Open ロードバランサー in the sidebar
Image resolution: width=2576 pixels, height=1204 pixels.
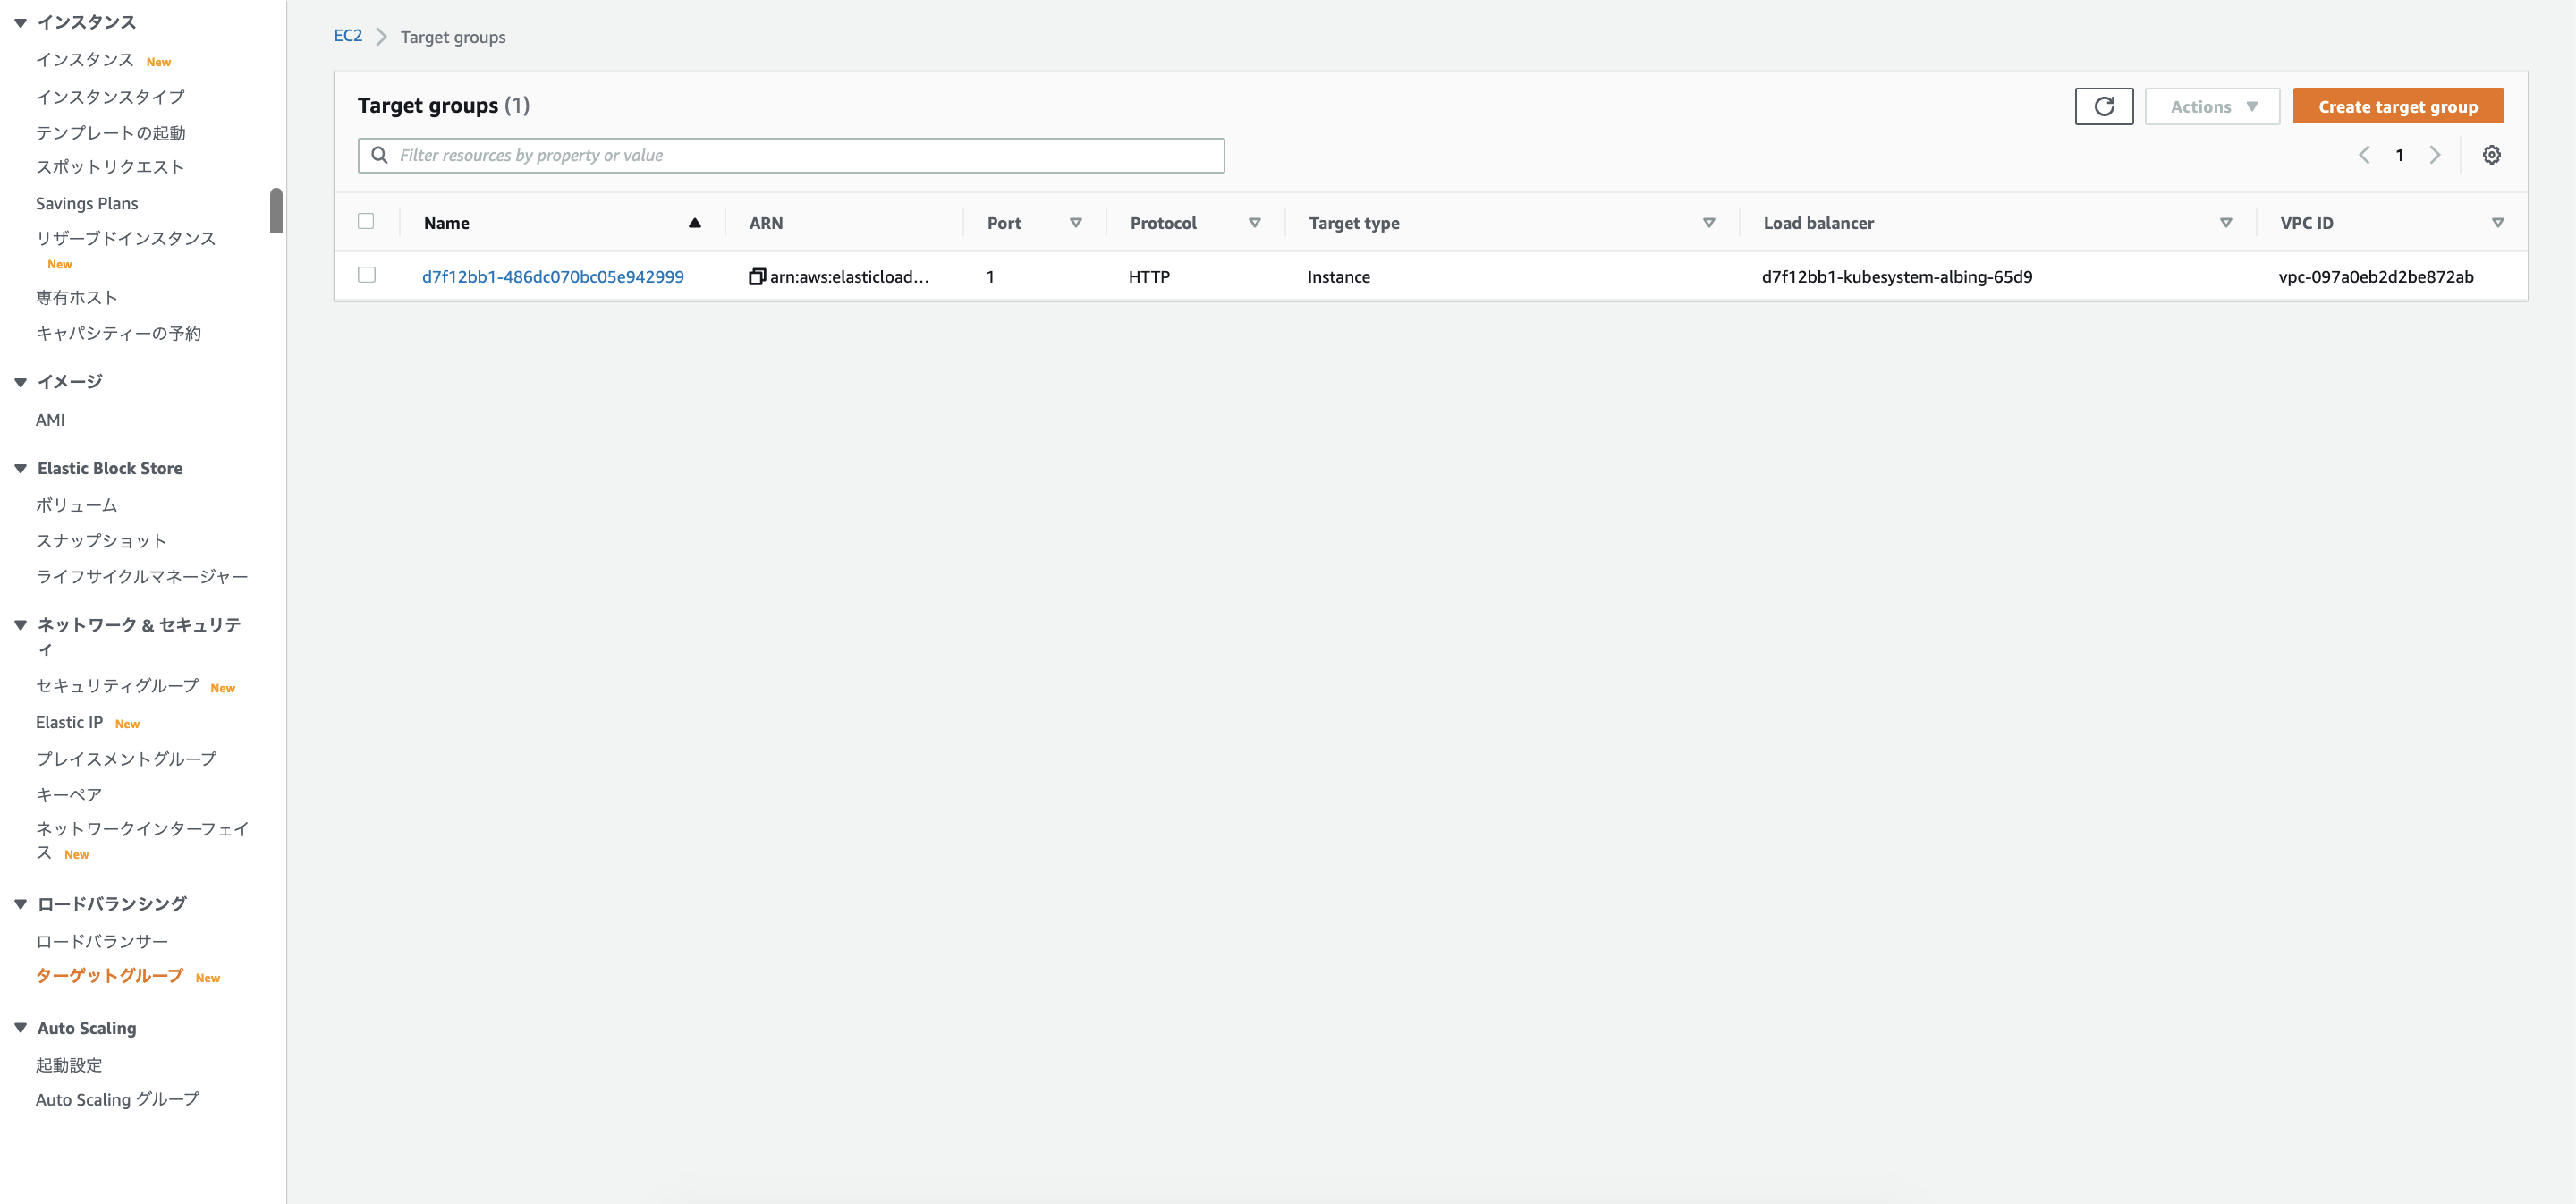pos(102,941)
